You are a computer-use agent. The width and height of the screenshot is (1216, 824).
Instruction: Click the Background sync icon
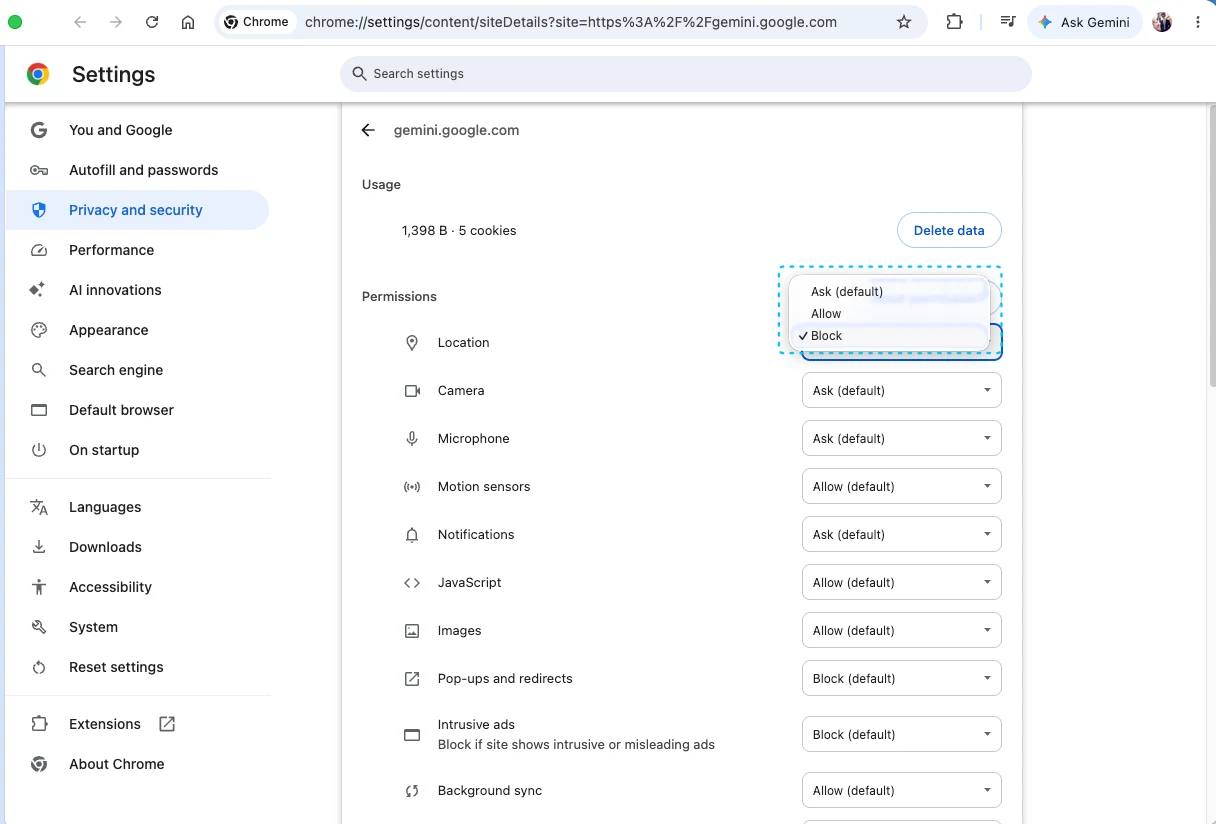pyautogui.click(x=412, y=791)
